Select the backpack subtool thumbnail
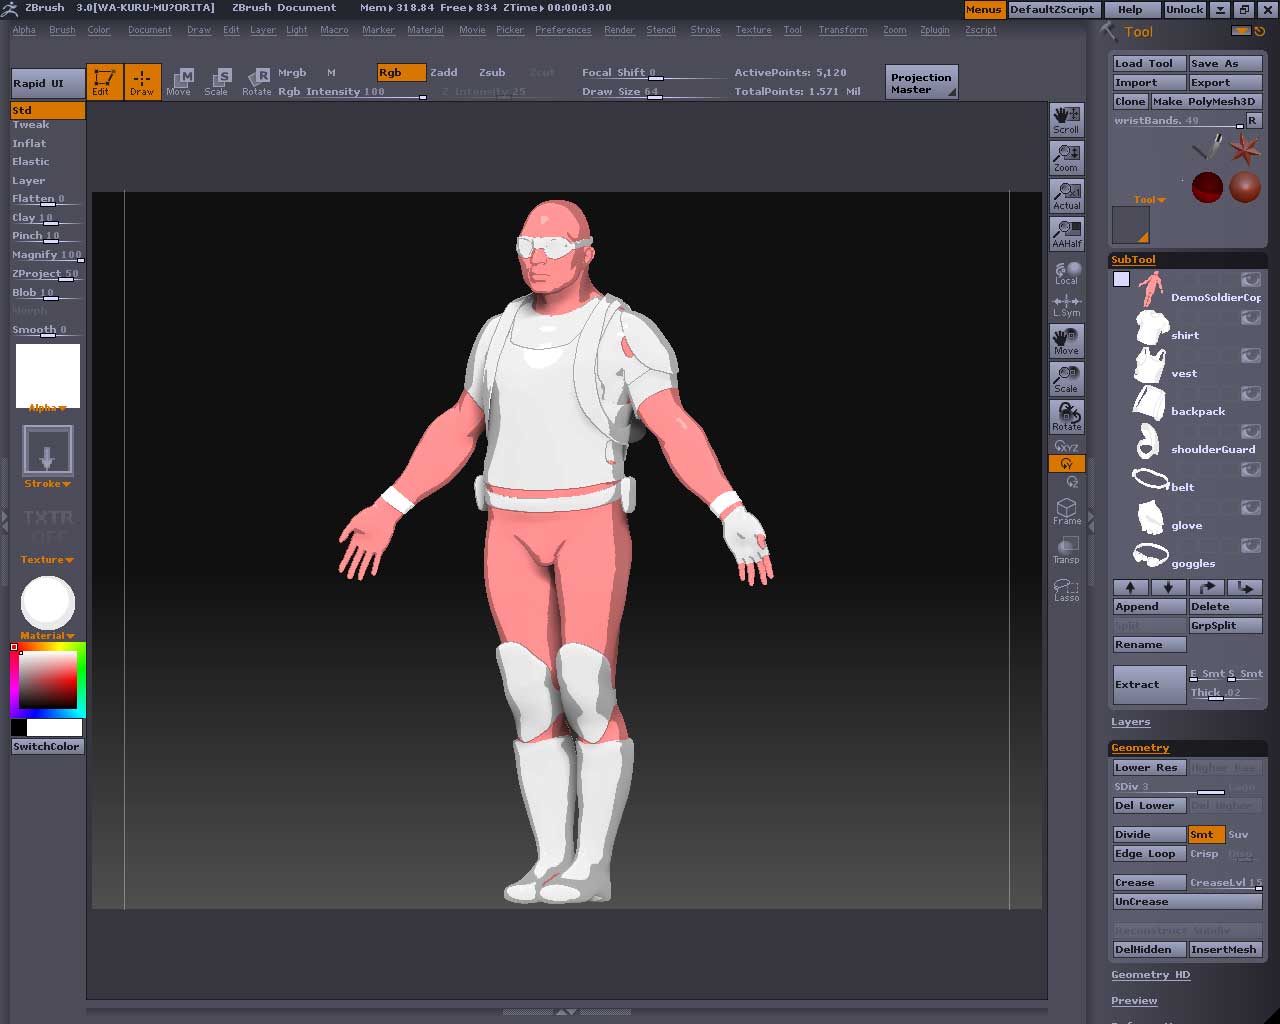Screen dimensions: 1280x1024 (x=1151, y=403)
